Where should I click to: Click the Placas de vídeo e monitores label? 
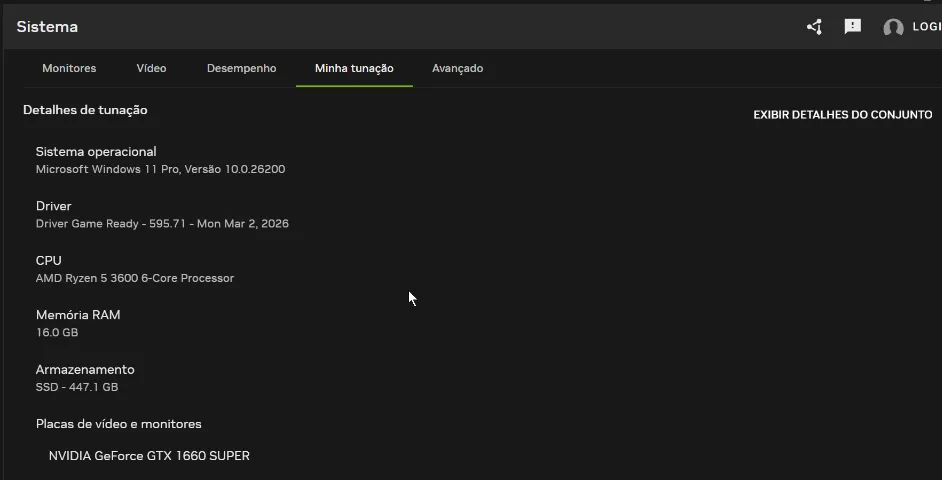pyautogui.click(x=119, y=424)
